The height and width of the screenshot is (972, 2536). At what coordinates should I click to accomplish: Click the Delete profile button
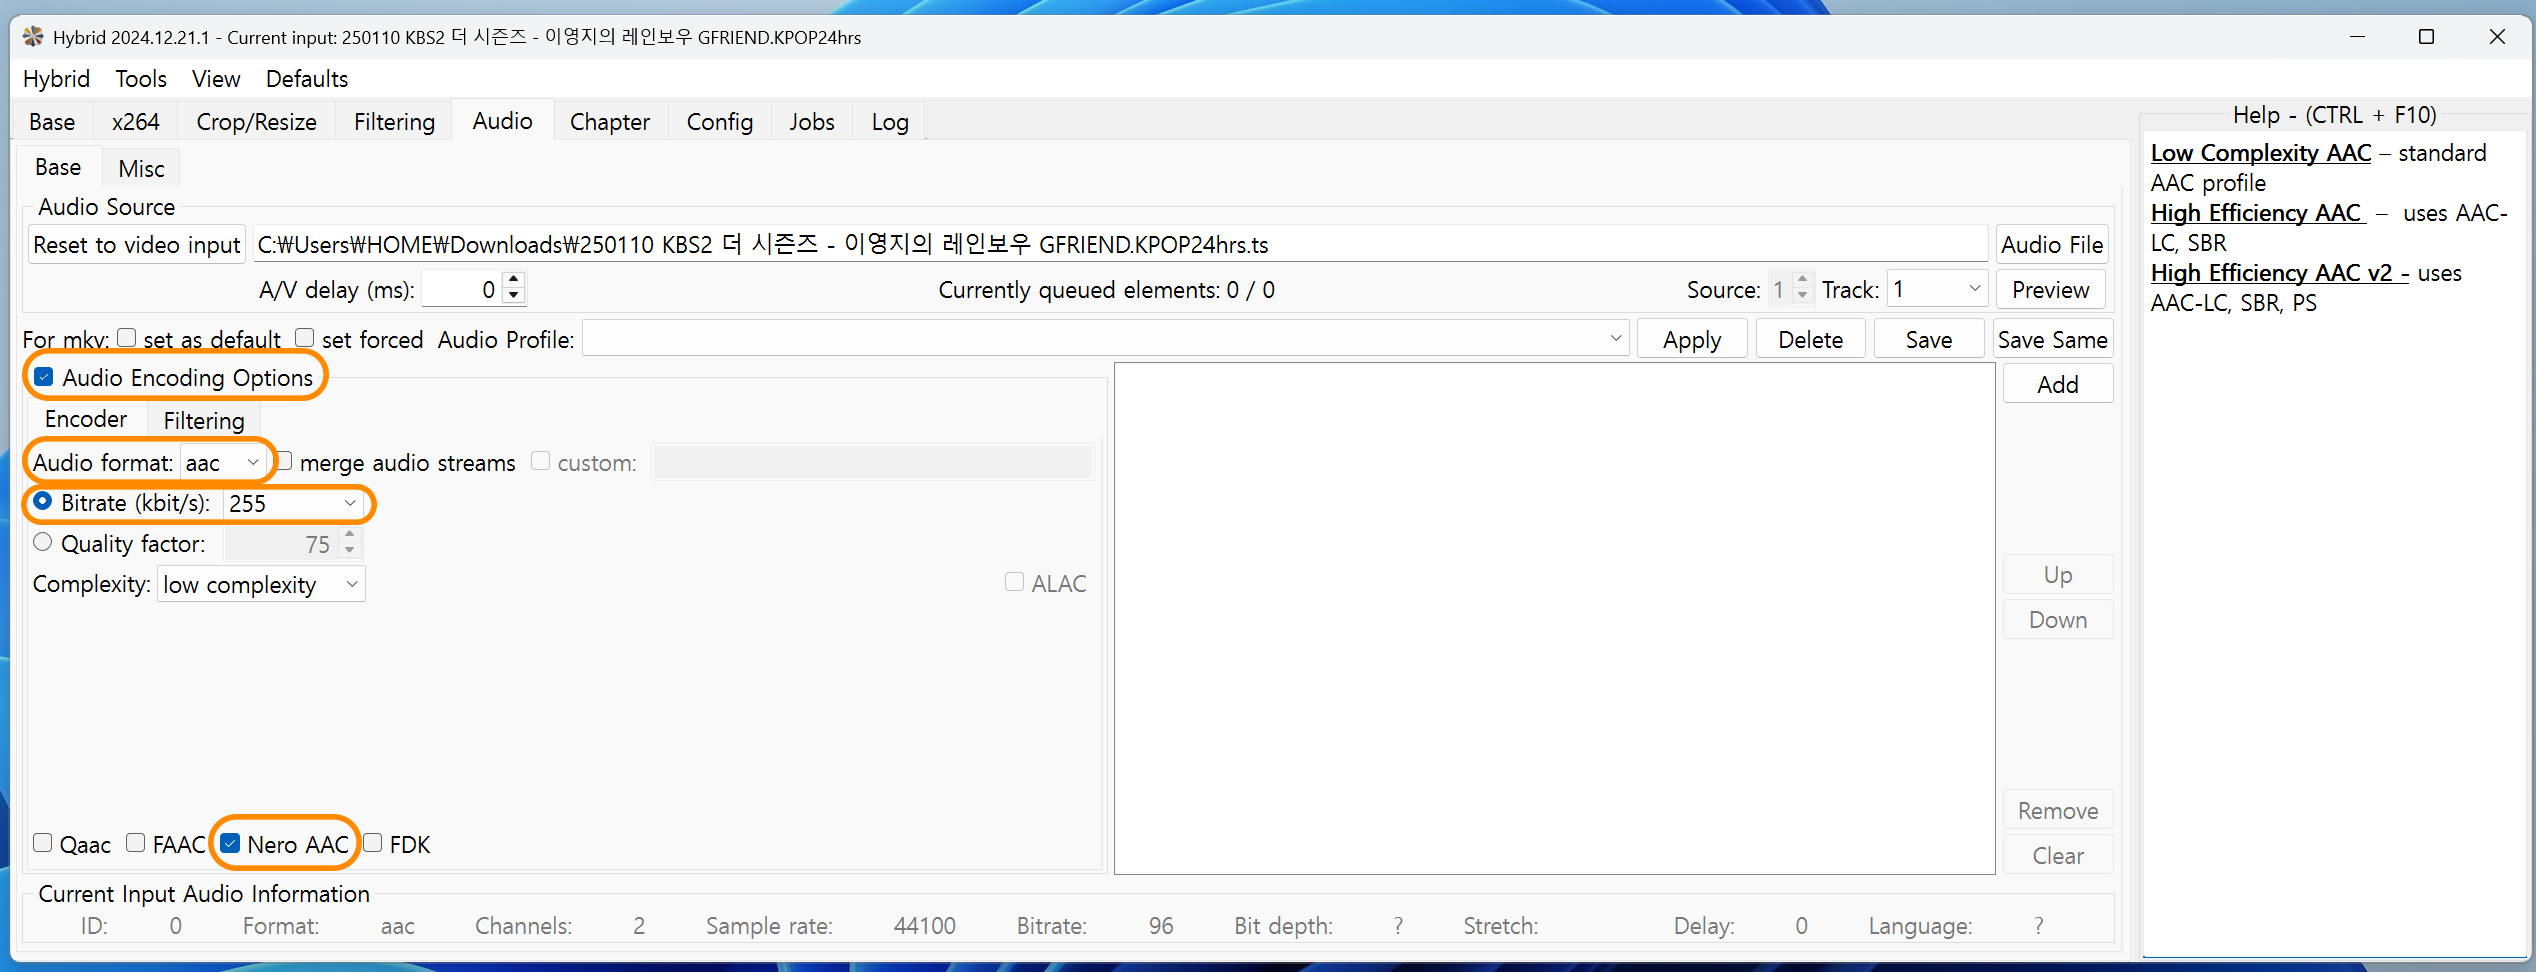(x=1810, y=340)
